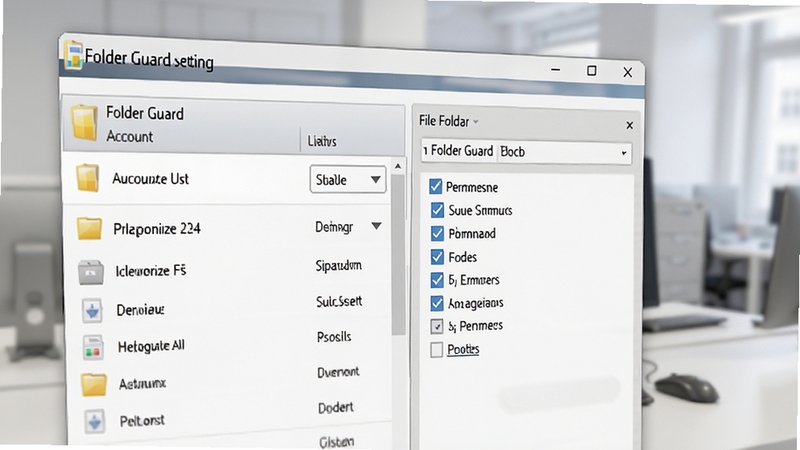Close the Folder Guard setting window
Image resolution: width=800 pixels, height=450 pixels.
[x=628, y=72]
